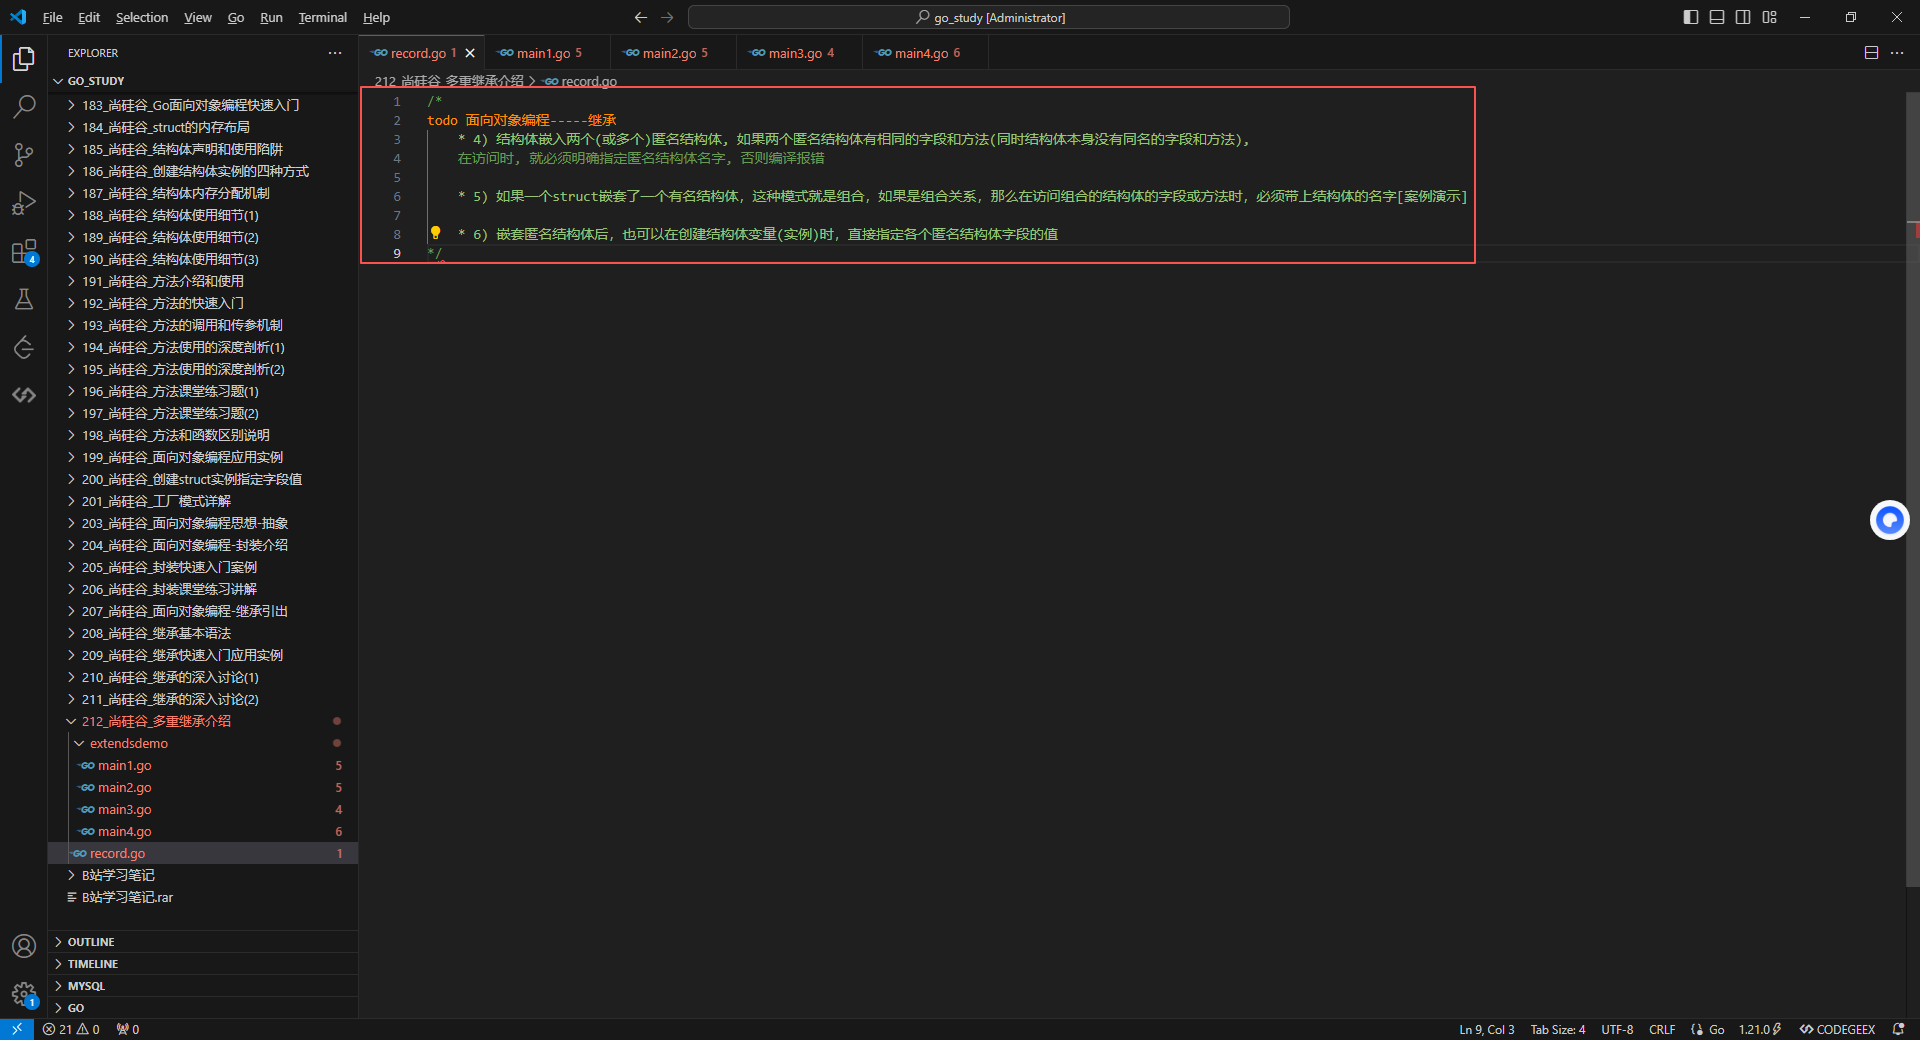Open forwarded ports status item
This screenshot has width=1920, height=1040.
pos(128,1029)
